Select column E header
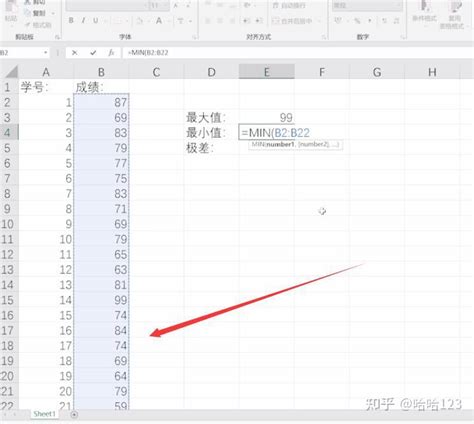This screenshot has height=424, width=474. point(266,72)
